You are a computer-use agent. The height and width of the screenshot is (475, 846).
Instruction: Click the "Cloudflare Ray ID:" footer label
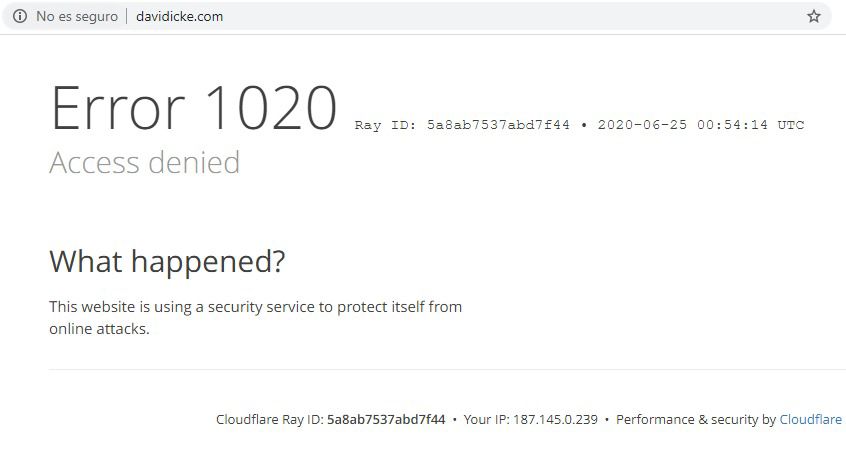pyautogui.click(x=270, y=420)
